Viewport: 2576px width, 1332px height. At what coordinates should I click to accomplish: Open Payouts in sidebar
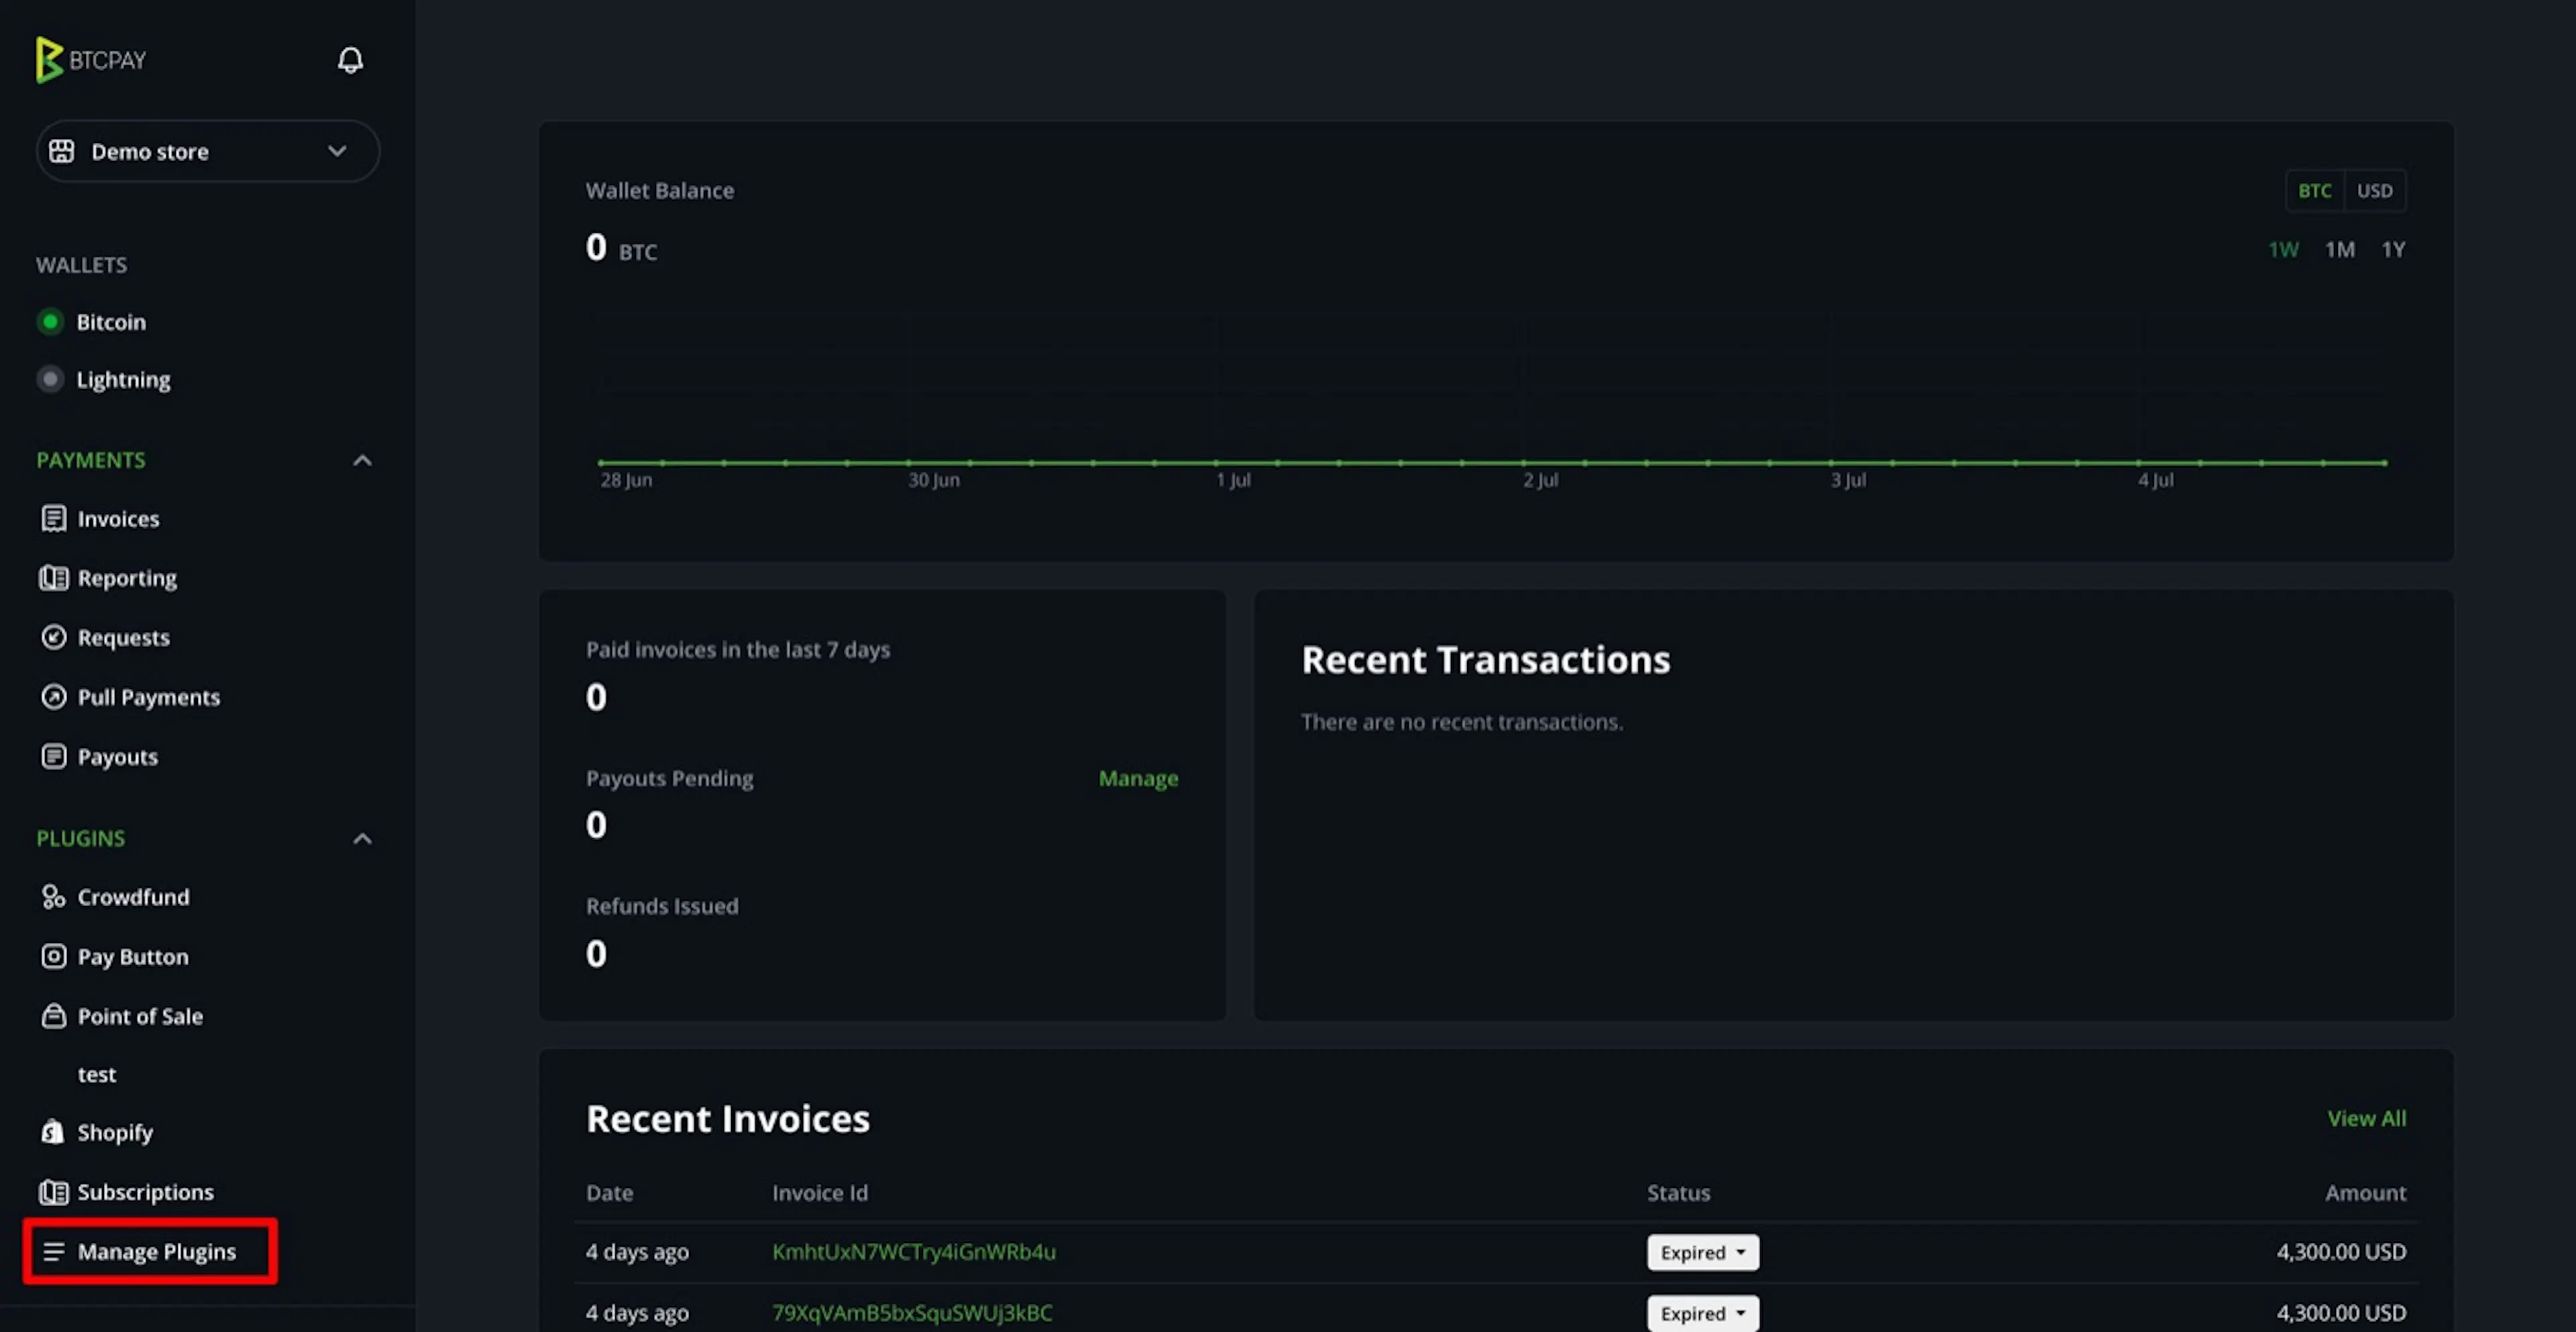117,757
